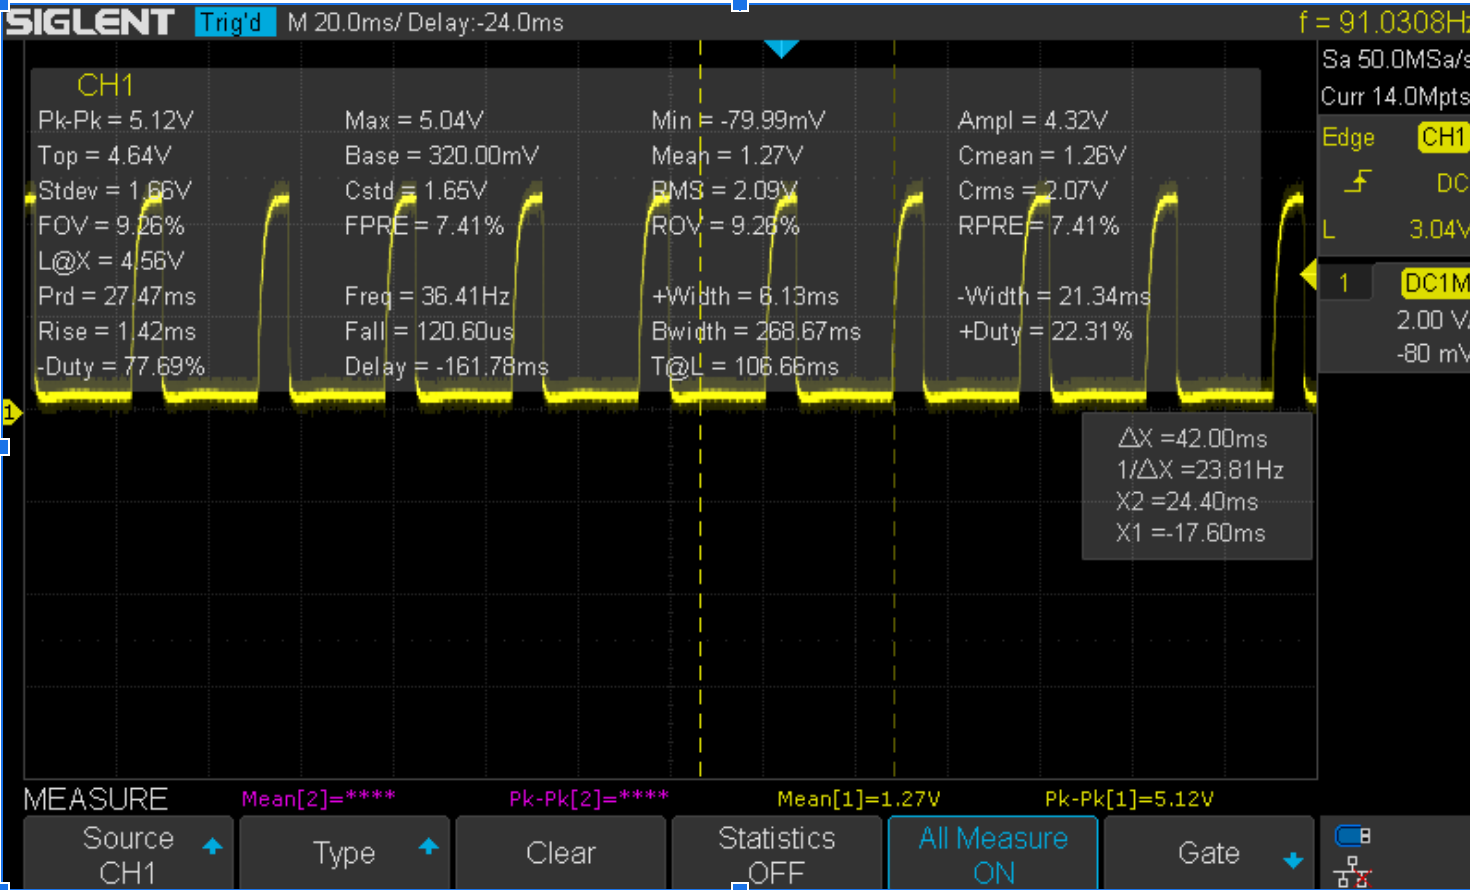
Task: Click the Fall = 120.60us measurement
Action: tap(429, 331)
